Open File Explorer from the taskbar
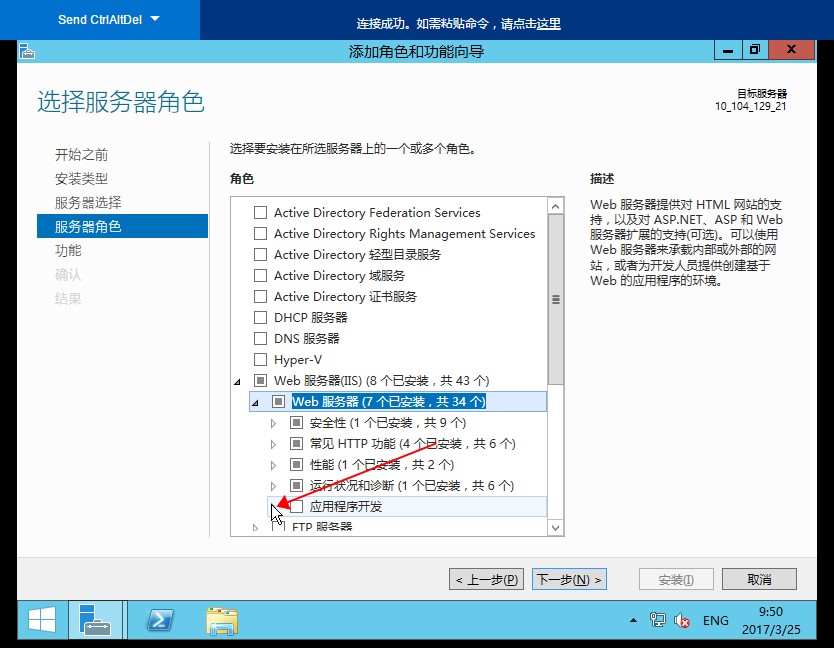 pos(222,621)
